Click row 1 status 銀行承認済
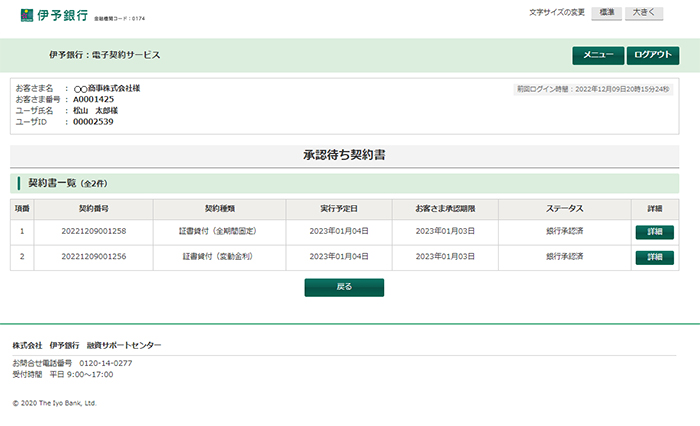The image size is (700, 426). [x=565, y=231]
